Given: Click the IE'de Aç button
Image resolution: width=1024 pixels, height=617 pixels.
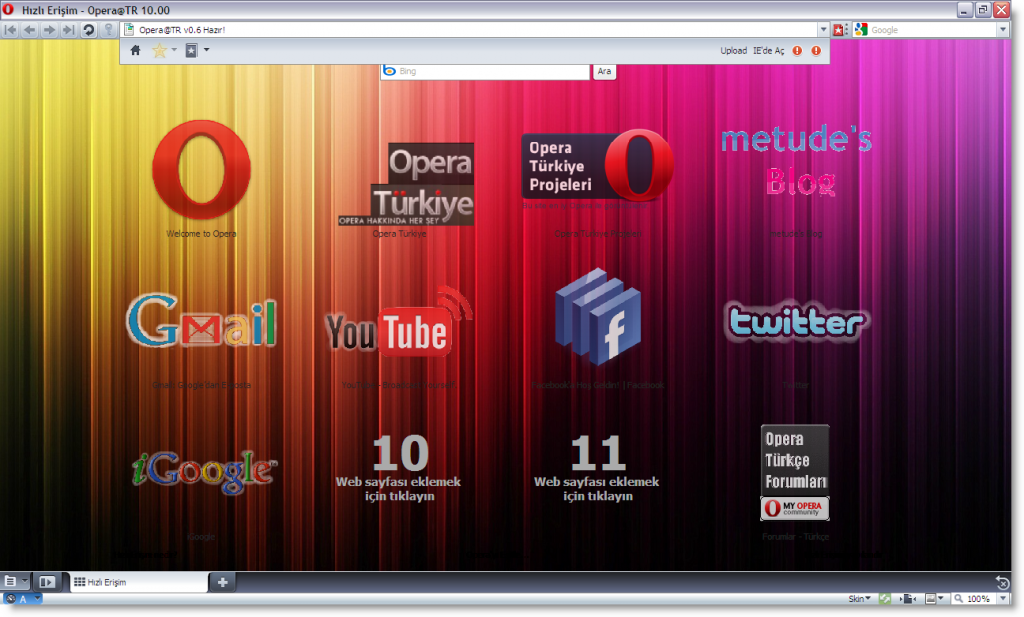Looking at the screenshot, I should [x=769, y=50].
